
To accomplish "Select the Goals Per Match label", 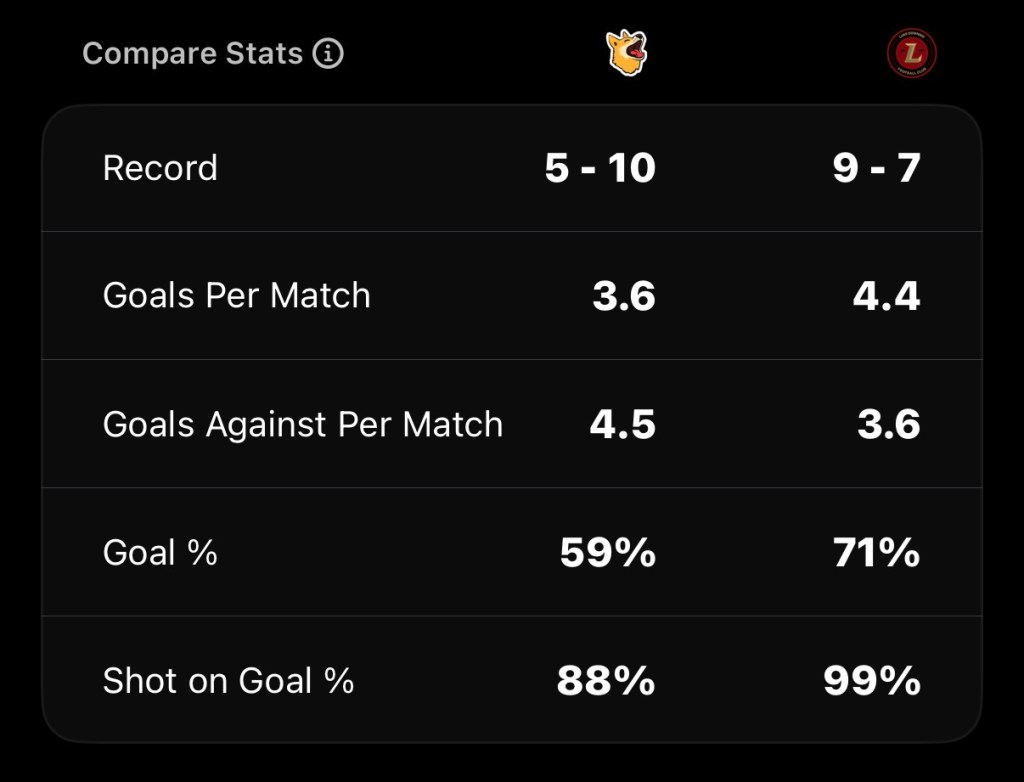I will (236, 296).
